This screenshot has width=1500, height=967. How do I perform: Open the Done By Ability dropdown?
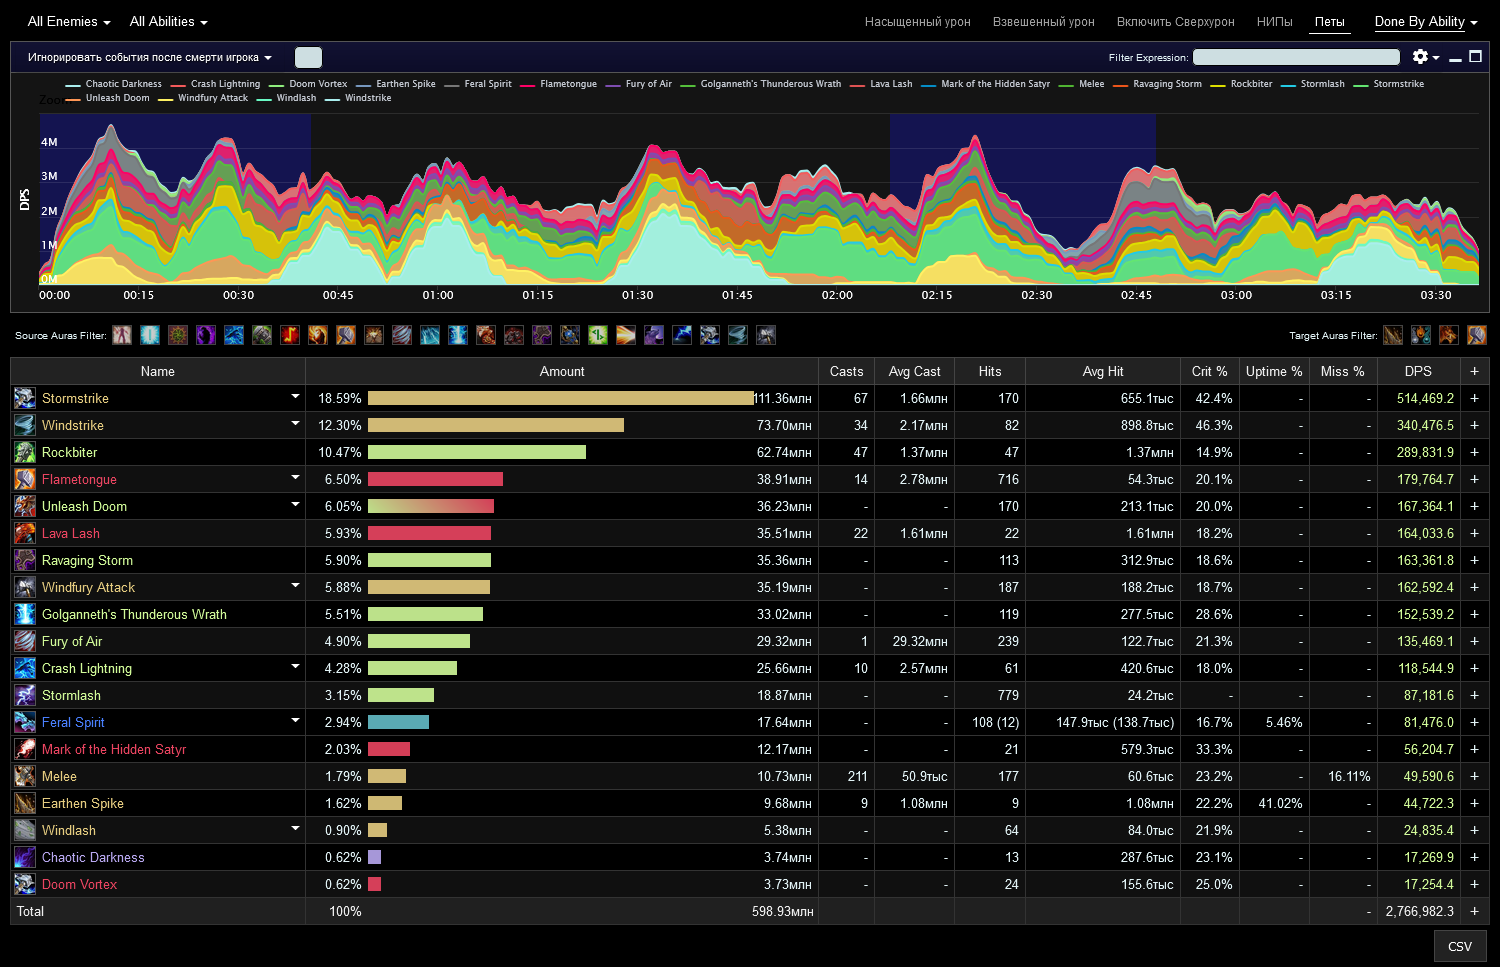(1425, 22)
